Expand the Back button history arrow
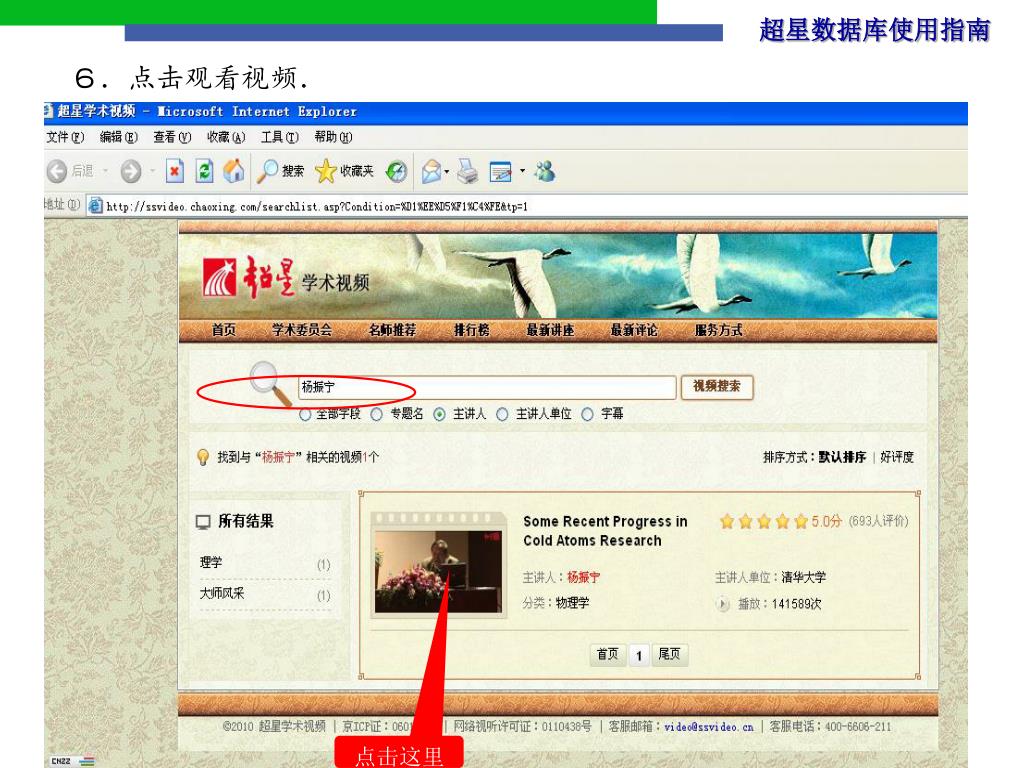Viewport: 1024px width, 768px height. coord(105,171)
